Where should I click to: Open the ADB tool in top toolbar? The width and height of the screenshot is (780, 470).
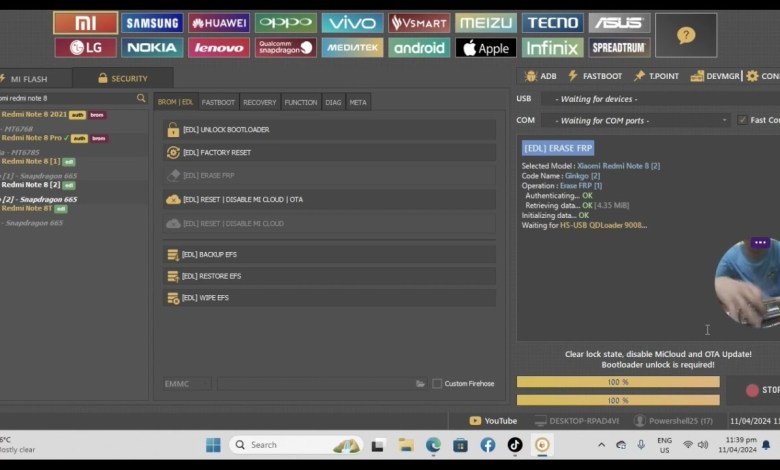coord(543,76)
